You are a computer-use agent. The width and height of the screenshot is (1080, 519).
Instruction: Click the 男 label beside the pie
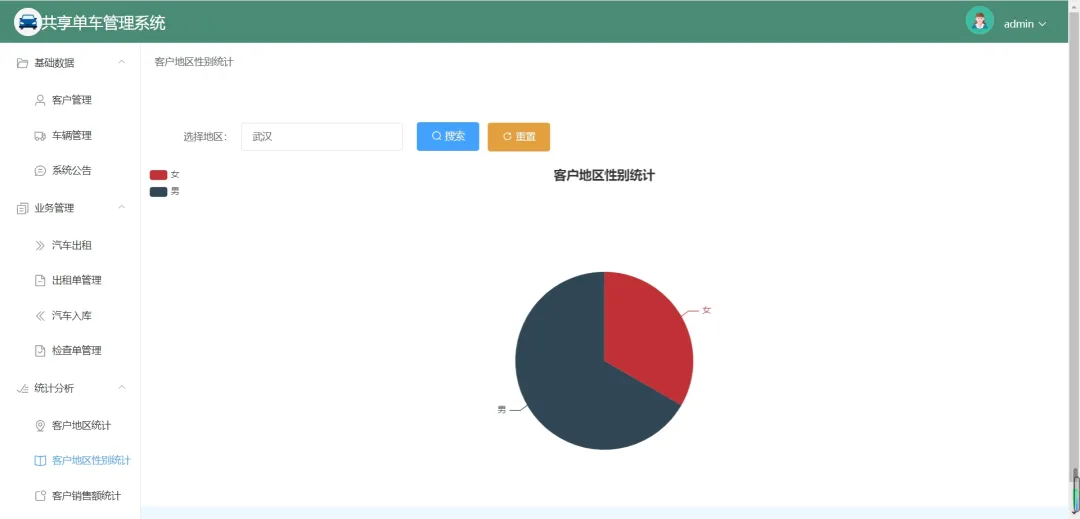501,410
